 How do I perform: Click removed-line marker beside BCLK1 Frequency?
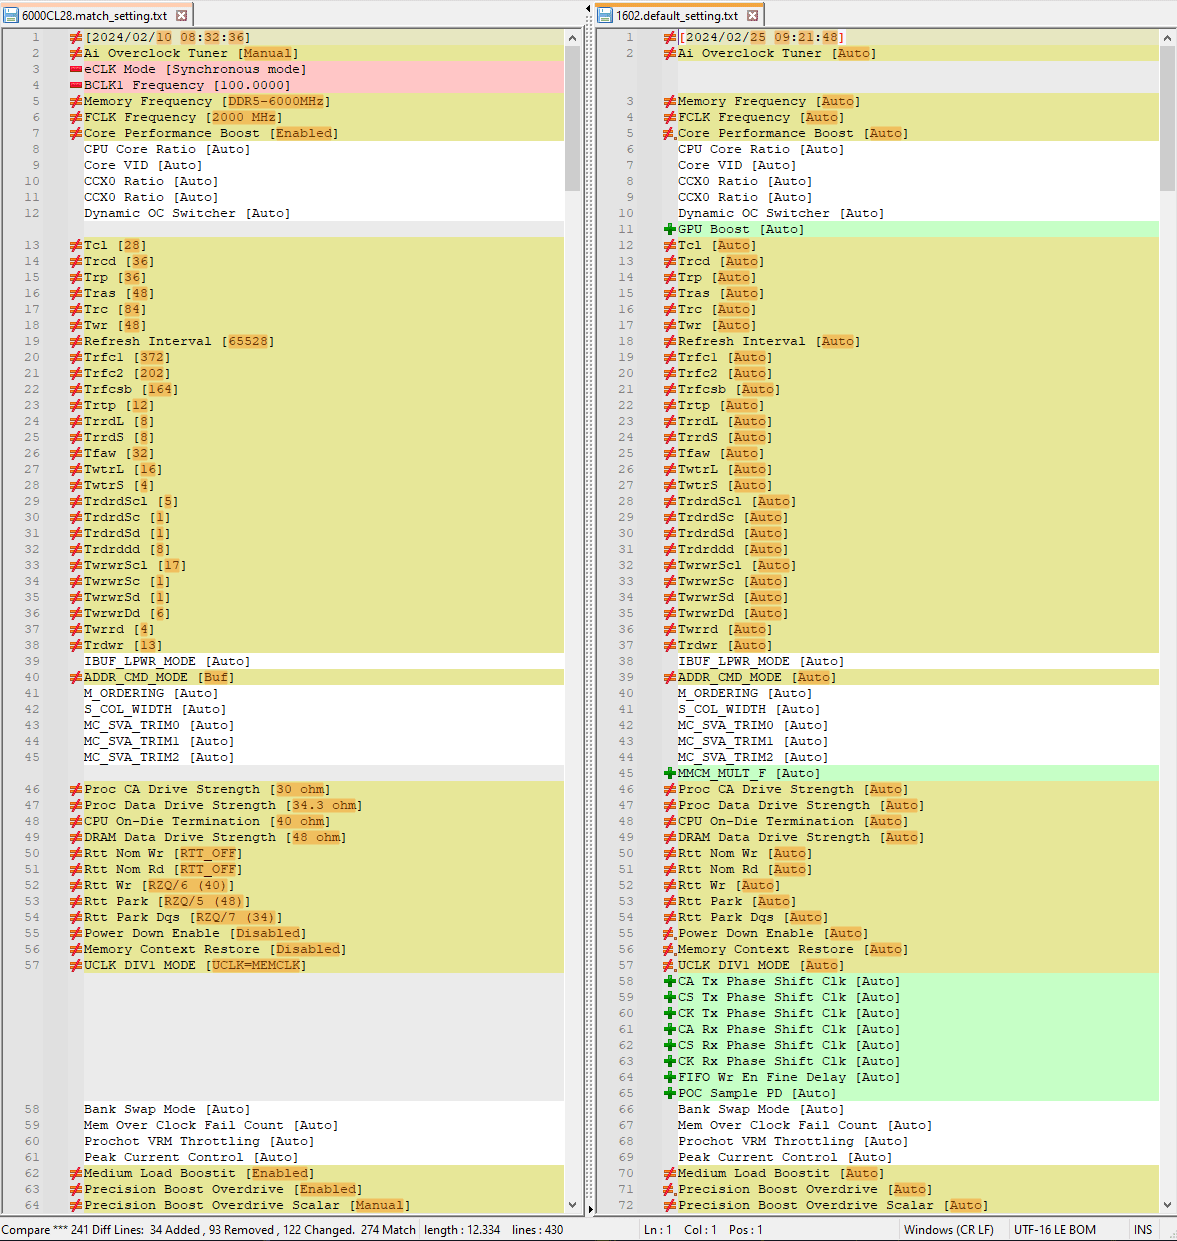coord(76,85)
